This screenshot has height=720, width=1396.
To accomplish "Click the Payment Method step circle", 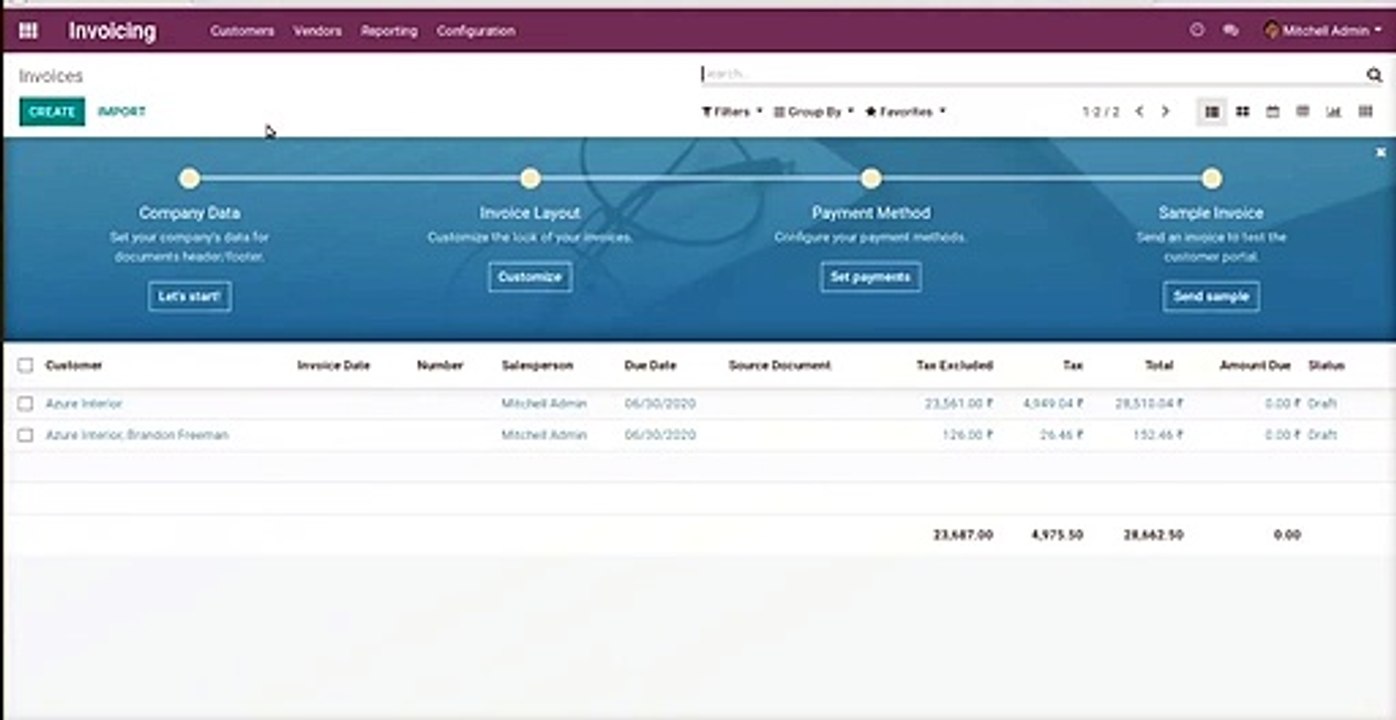I will point(871,179).
